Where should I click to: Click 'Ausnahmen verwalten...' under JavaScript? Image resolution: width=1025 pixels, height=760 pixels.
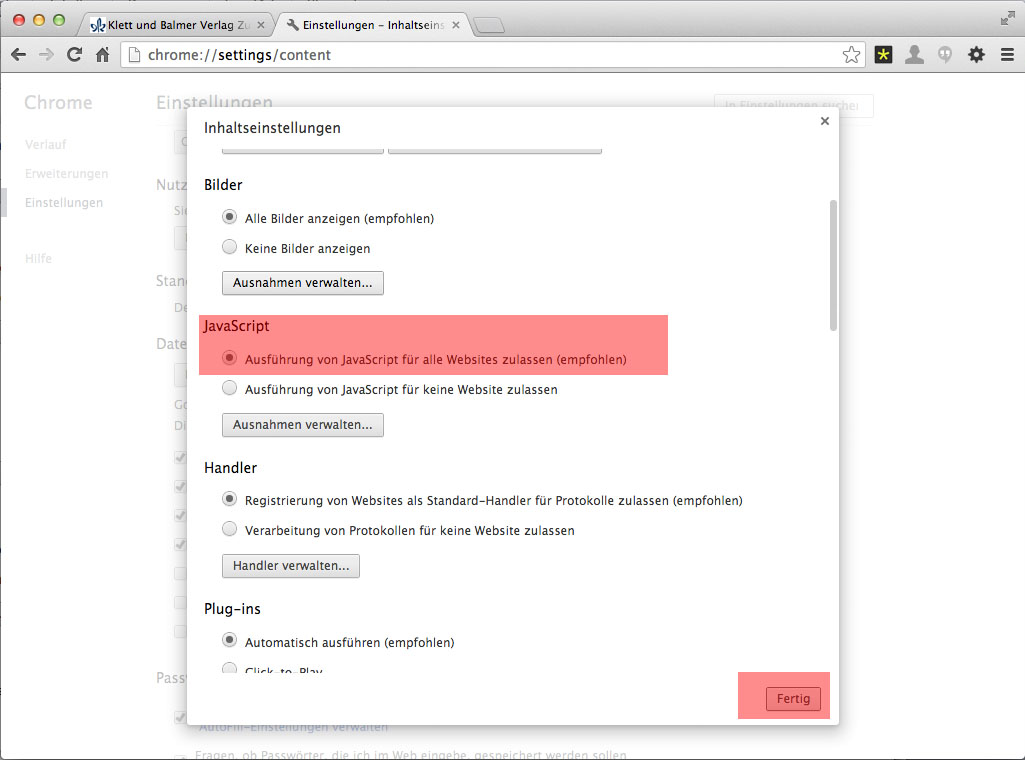tap(302, 425)
